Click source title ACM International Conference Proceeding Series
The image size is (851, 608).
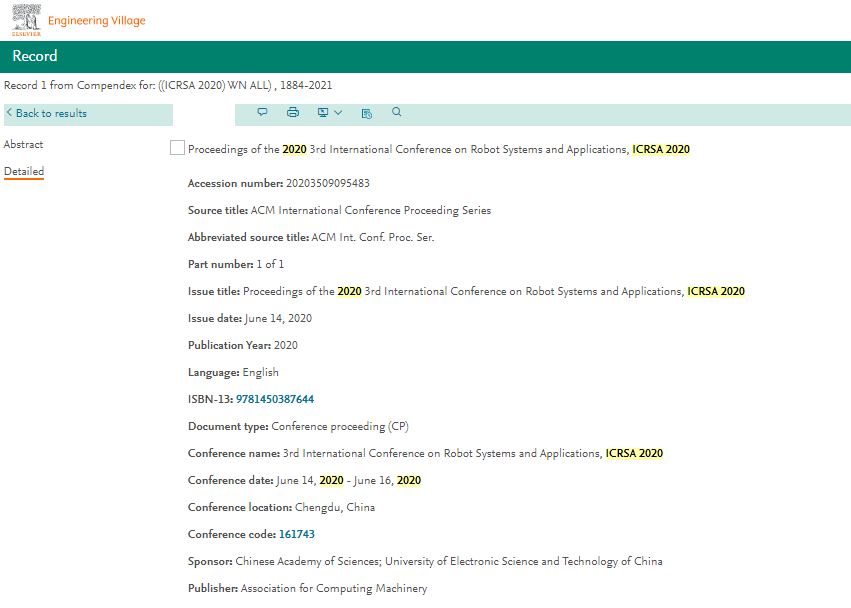tap(371, 211)
